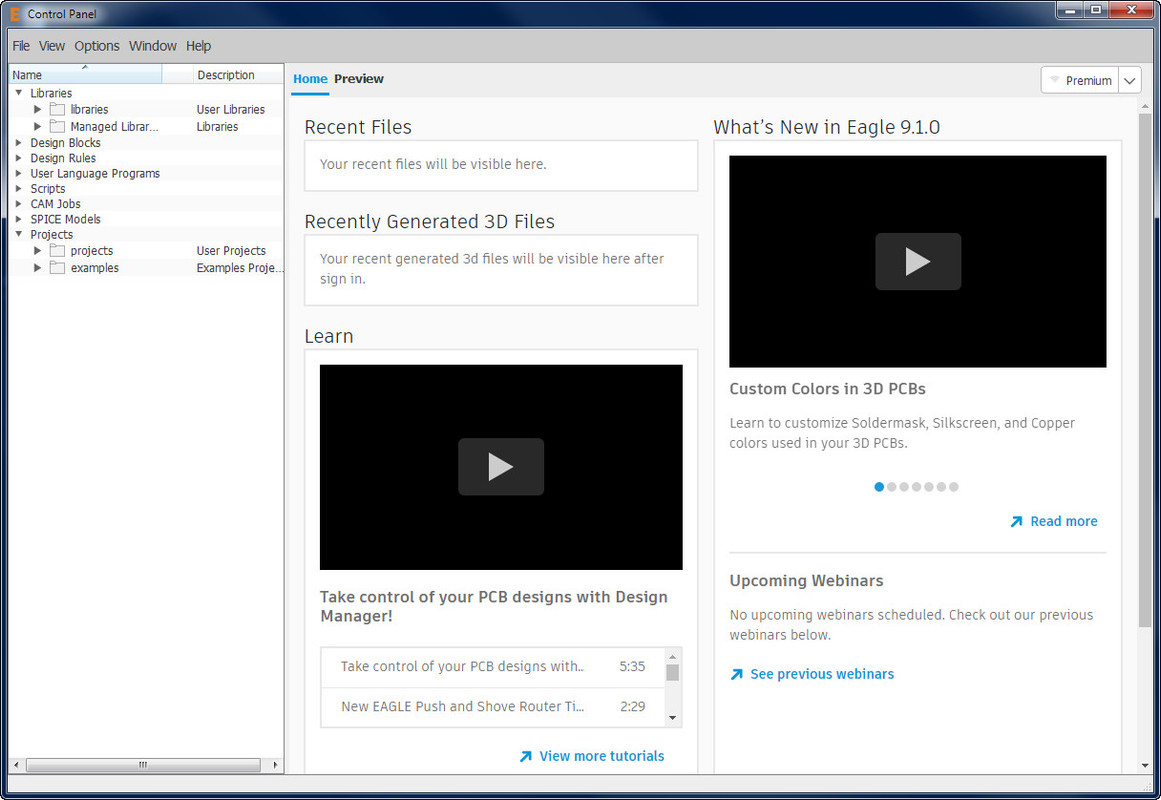Collapse the Libraries tree node
The width and height of the screenshot is (1161, 800).
[x=19, y=93]
